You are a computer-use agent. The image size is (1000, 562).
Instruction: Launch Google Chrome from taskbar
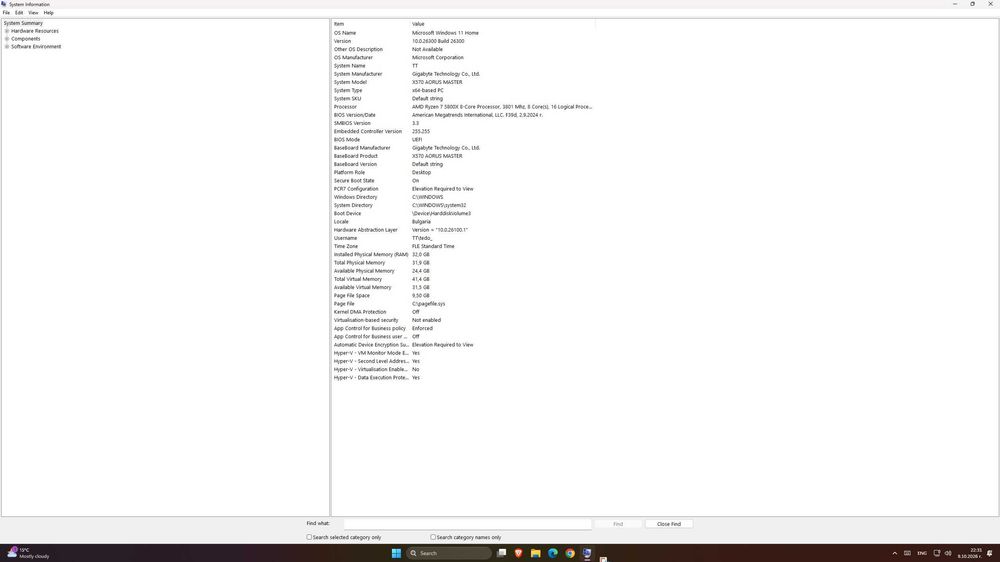pyautogui.click(x=570, y=553)
